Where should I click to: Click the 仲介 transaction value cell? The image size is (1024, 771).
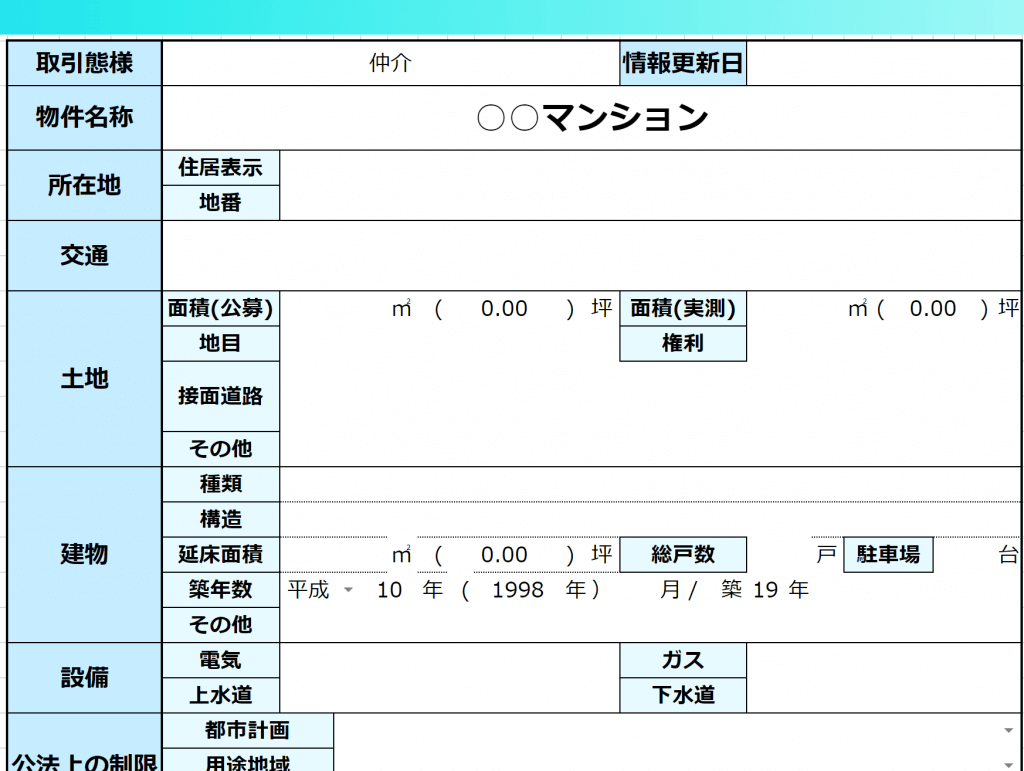pyautogui.click(x=390, y=63)
